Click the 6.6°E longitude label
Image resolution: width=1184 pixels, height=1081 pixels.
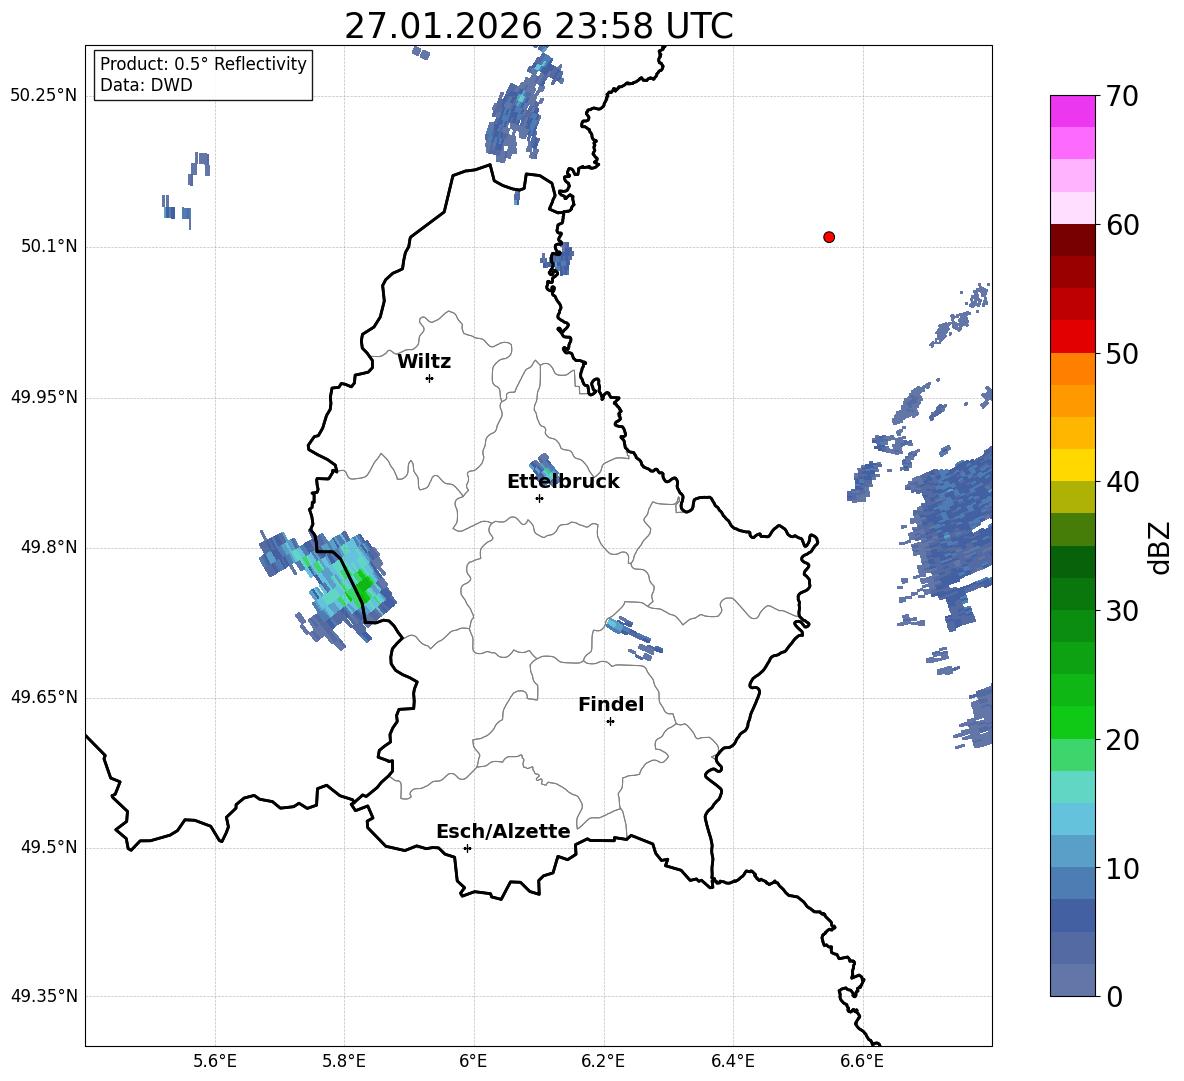pyautogui.click(x=862, y=1061)
